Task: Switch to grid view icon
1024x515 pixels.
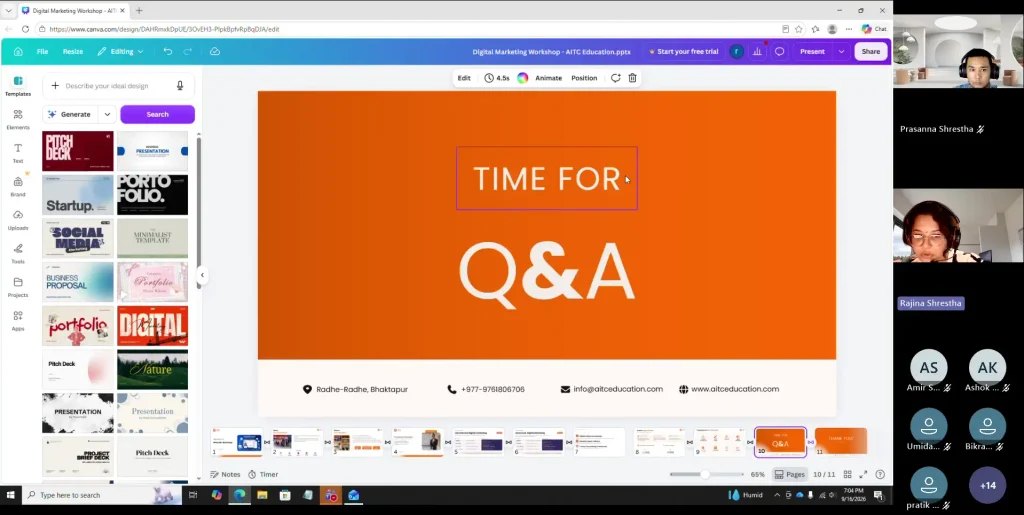Action: [847, 475]
